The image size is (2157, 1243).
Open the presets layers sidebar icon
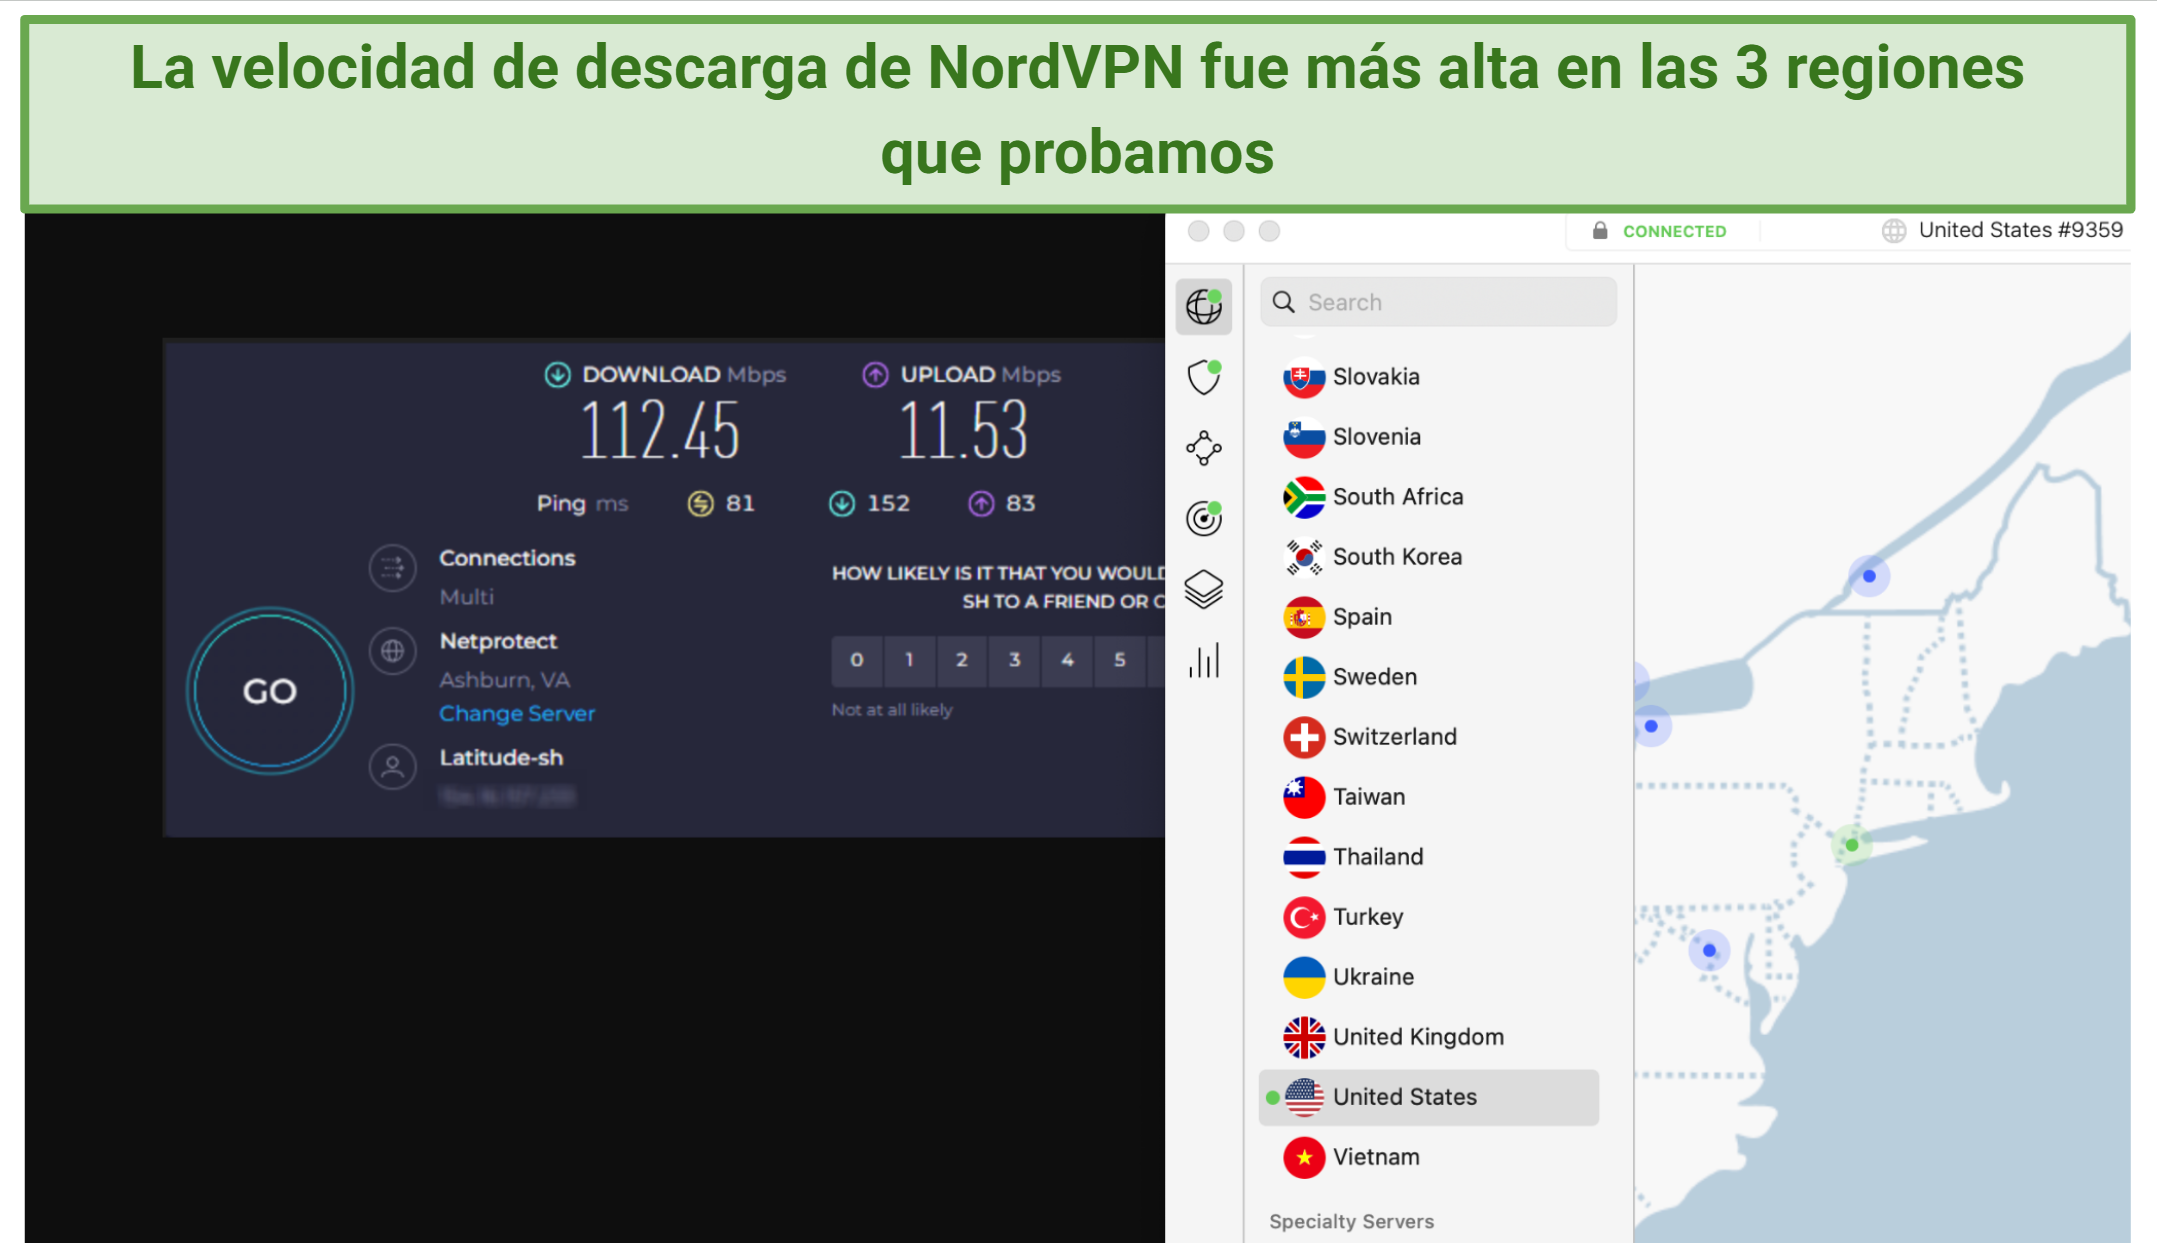tap(1203, 589)
